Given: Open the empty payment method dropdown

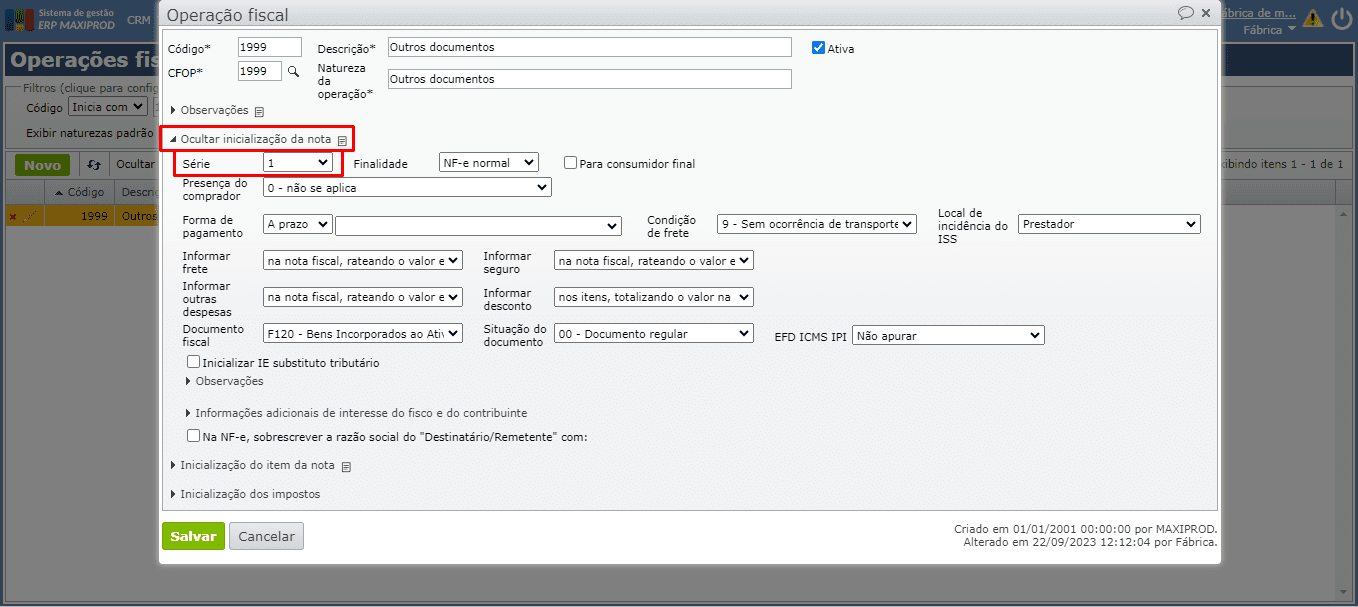Looking at the screenshot, I should tap(478, 225).
